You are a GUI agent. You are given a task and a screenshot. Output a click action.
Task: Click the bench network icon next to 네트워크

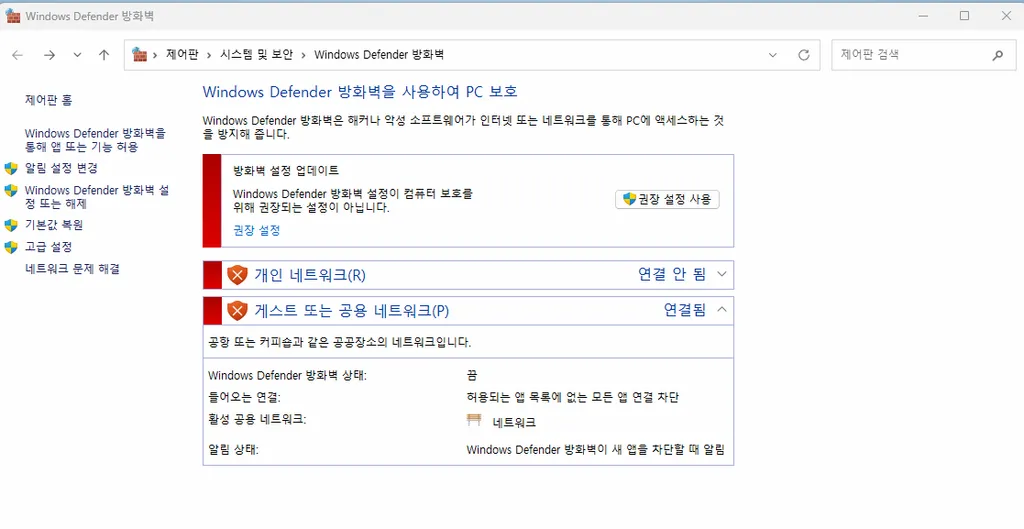(x=475, y=421)
